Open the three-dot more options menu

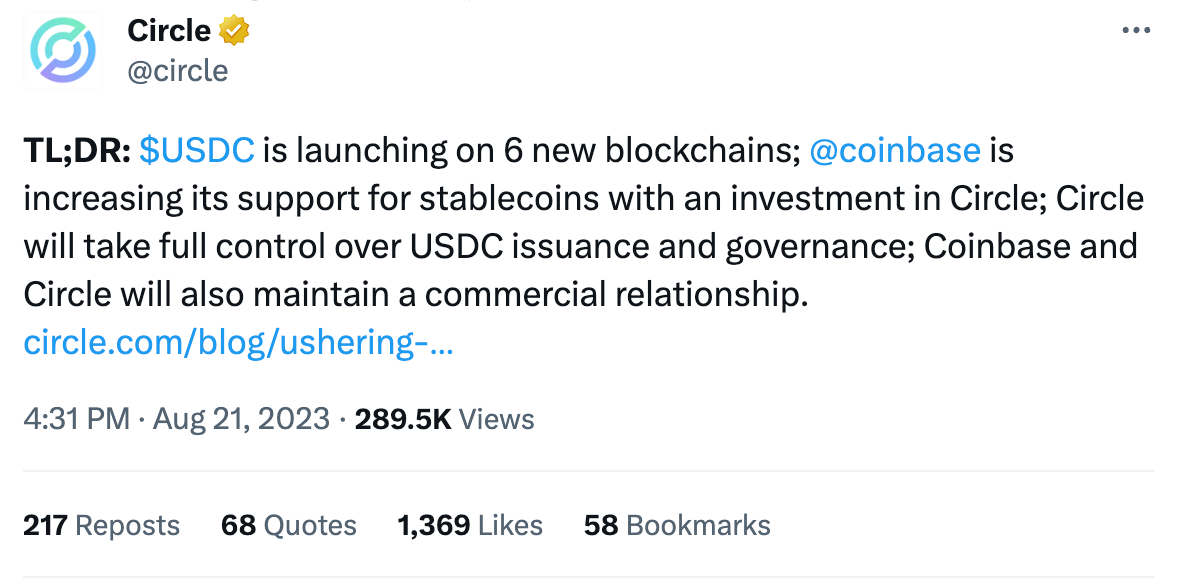pyautogui.click(x=1136, y=31)
